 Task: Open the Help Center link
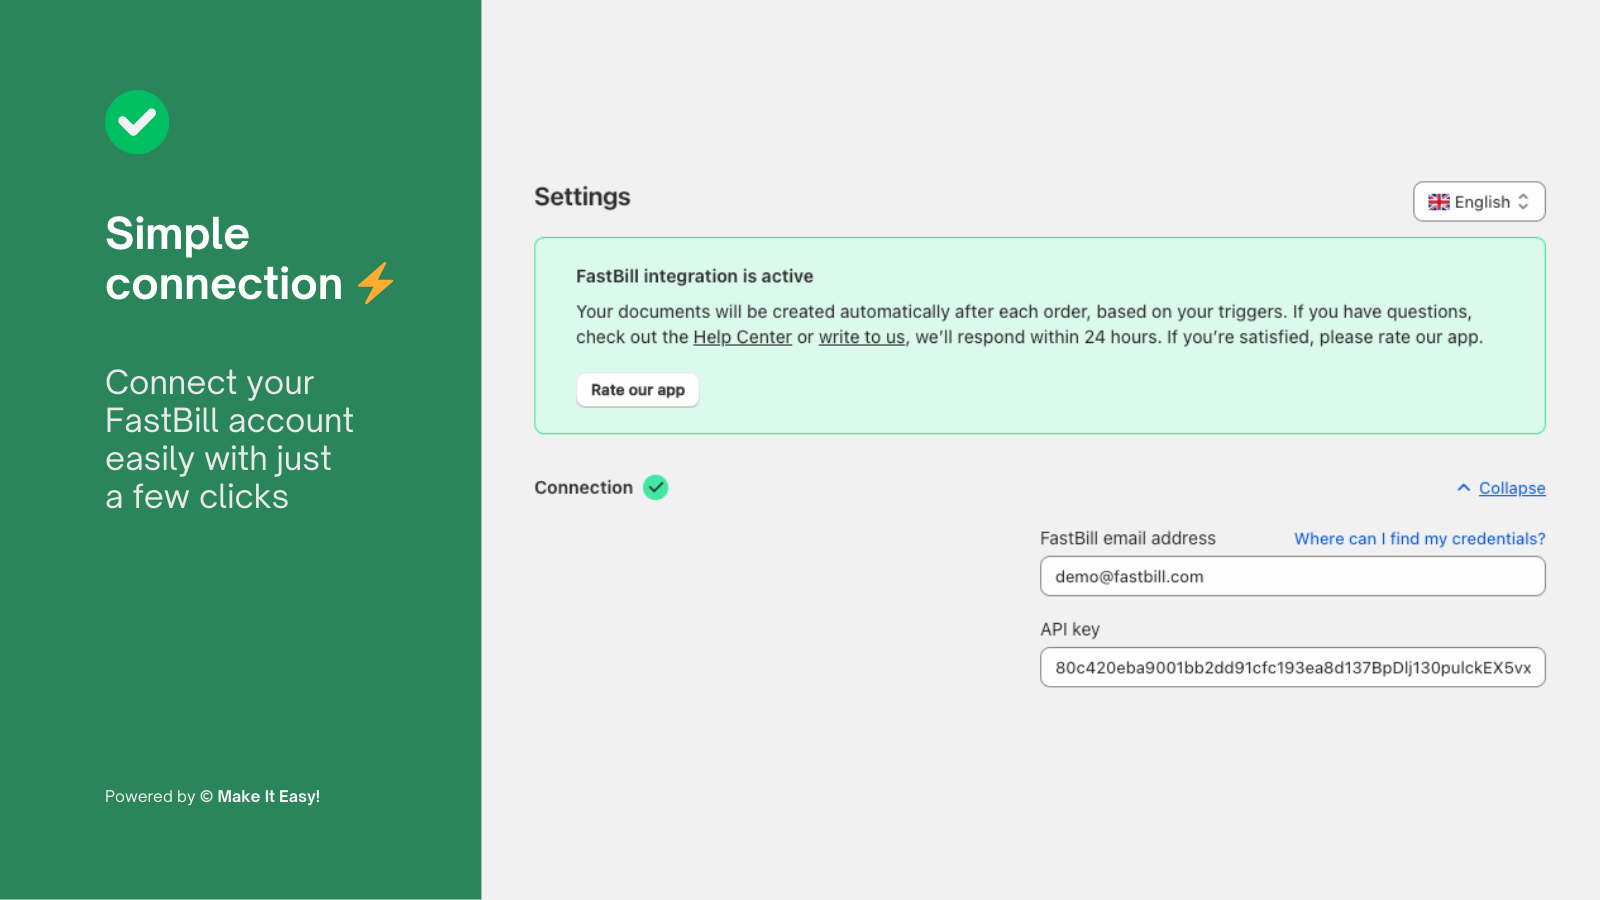coord(742,337)
